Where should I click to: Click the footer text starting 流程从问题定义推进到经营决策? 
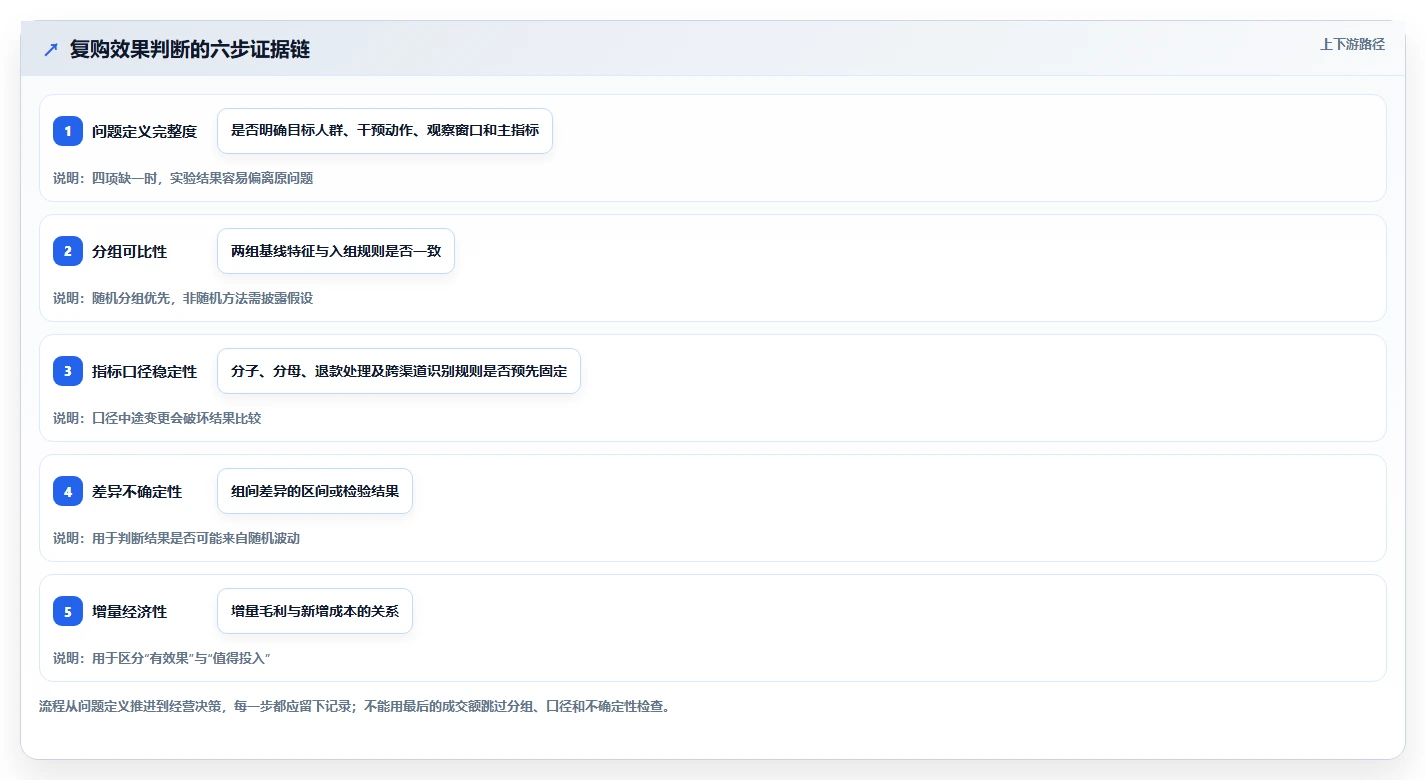pyautogui.click(x=354, y=706)
